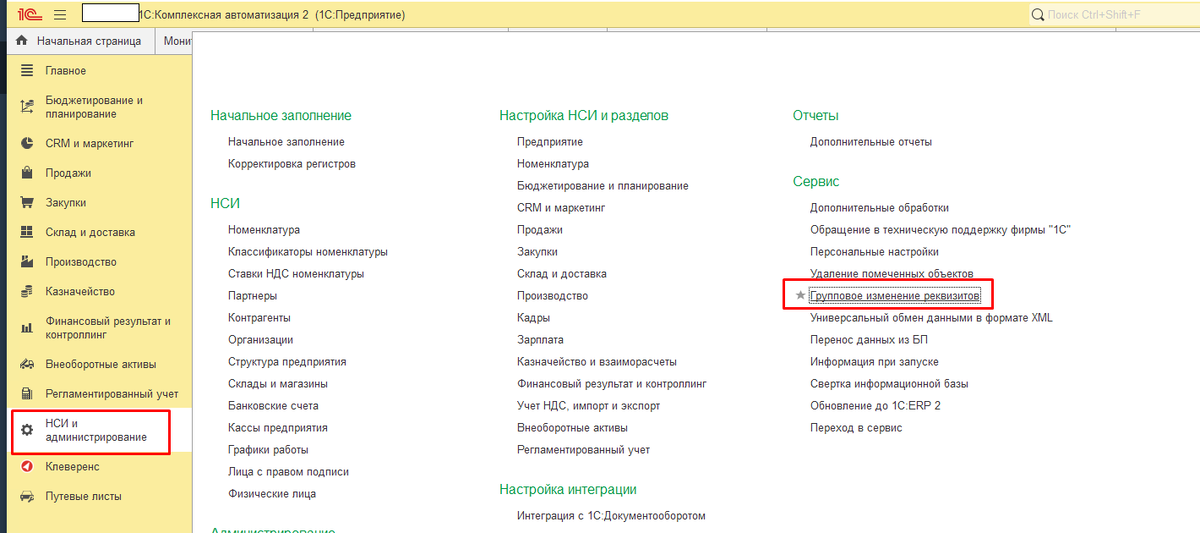Image resolution: width=1200 pixels, height=533 pixels.
Task: Open Структура предприятия link
Action: [287, 362]
